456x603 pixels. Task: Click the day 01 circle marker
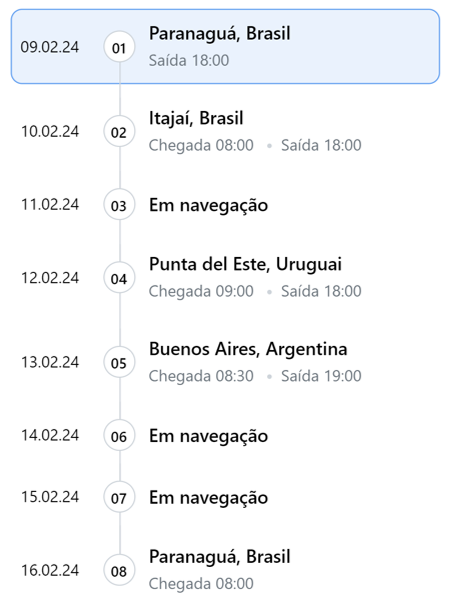click(x=119, y=47)
